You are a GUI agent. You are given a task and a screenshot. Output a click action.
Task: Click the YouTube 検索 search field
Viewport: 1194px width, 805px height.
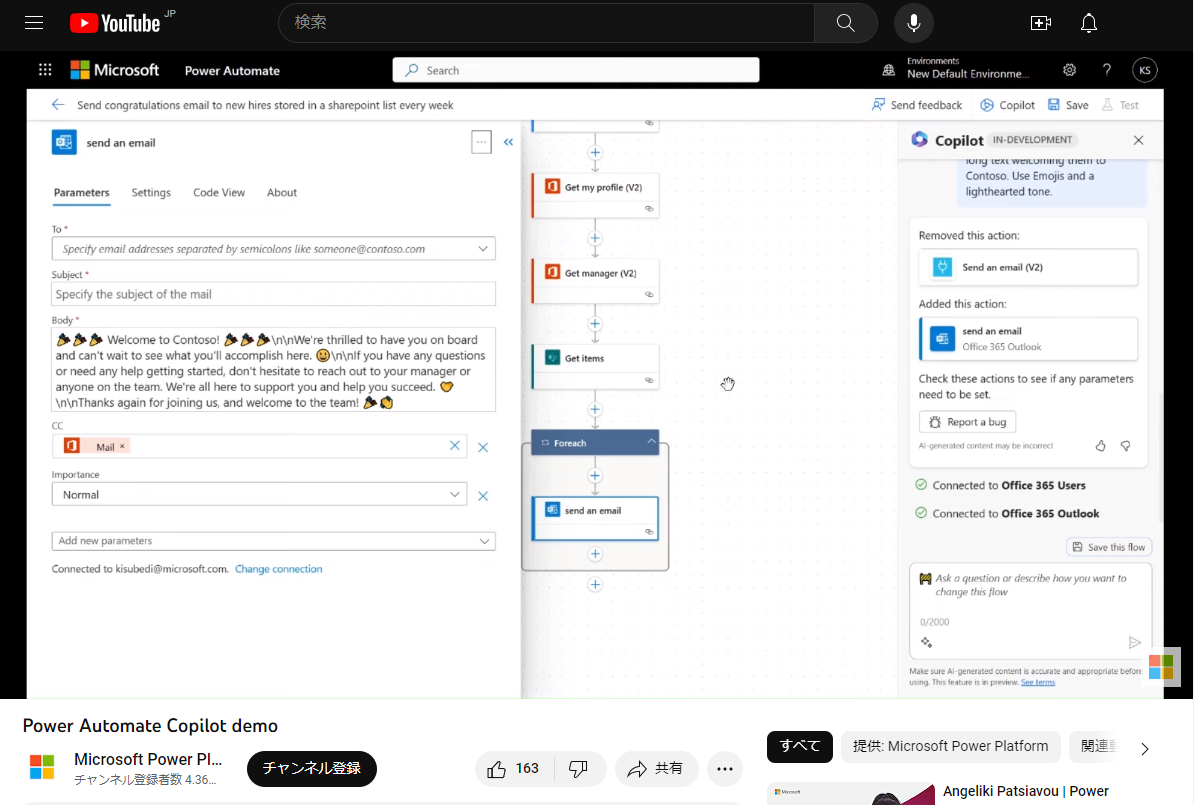click(x=546, y=23)
